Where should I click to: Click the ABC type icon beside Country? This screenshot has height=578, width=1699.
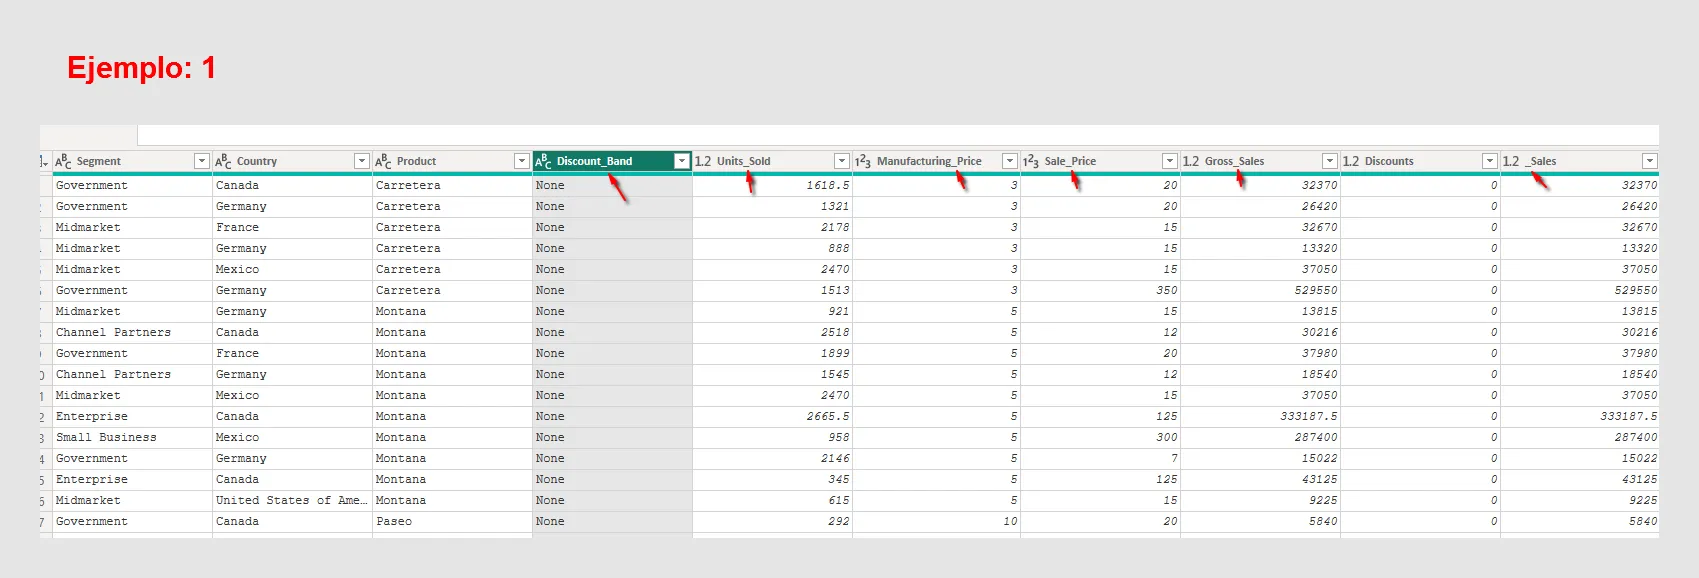click(x=223, y=161)
